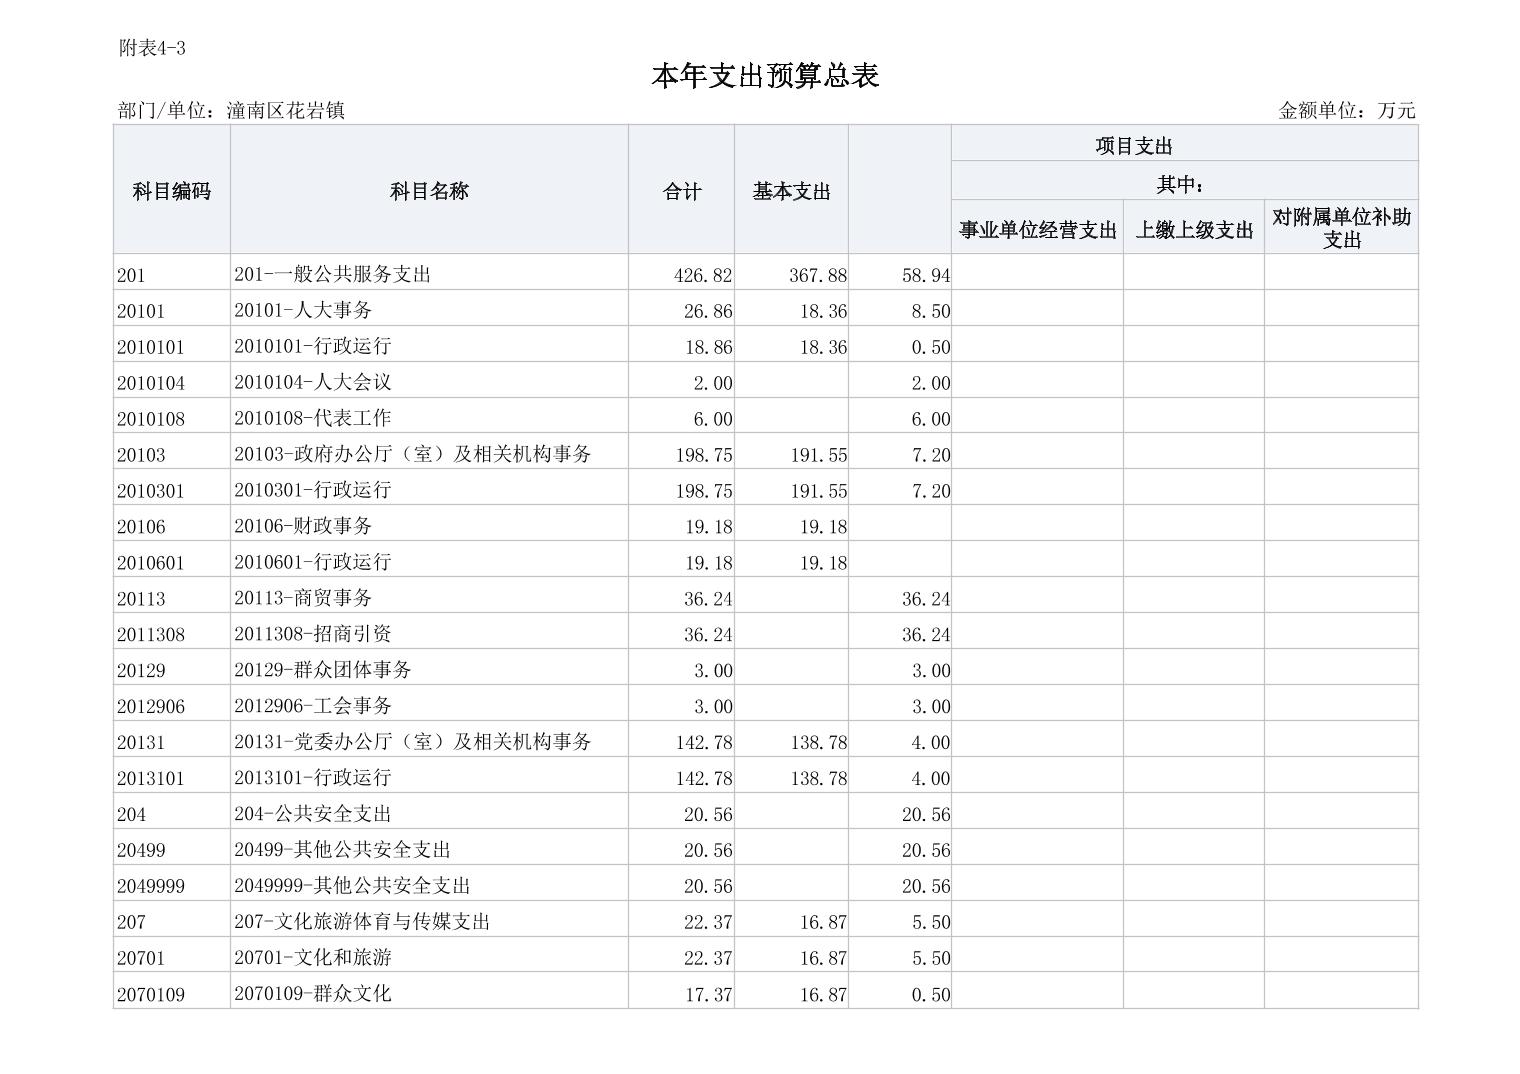Image resolution: width=1520 pixels, height=1074 pixels.
Task: Select the 2070109-群众文化 cell
Action: [312, 994]
